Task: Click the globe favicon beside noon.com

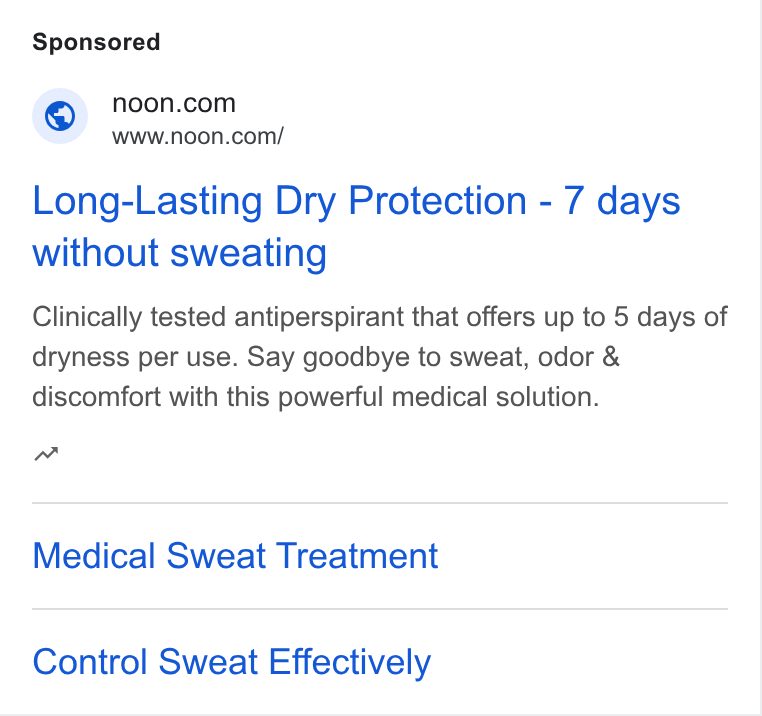Action: tap(60, 116)
